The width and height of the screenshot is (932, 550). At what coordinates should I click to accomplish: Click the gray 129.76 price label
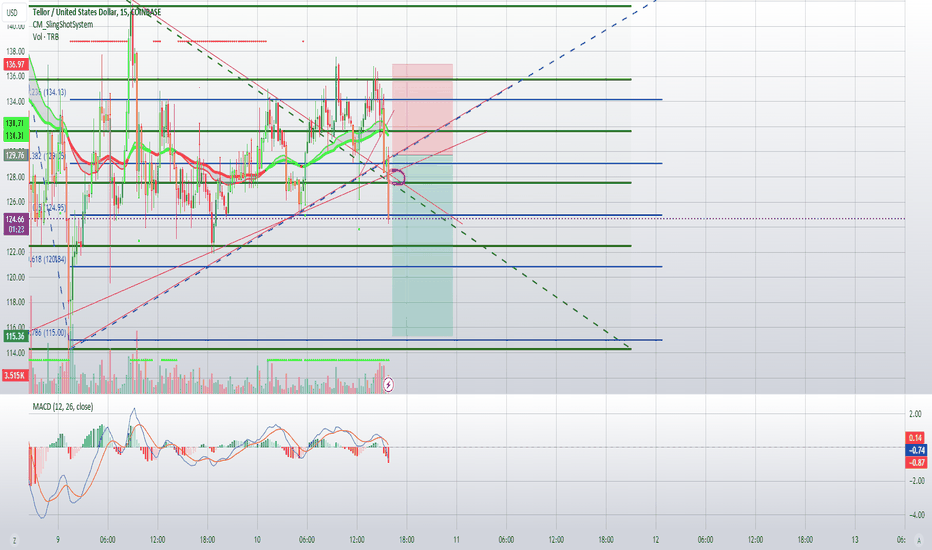pos(15,155)
